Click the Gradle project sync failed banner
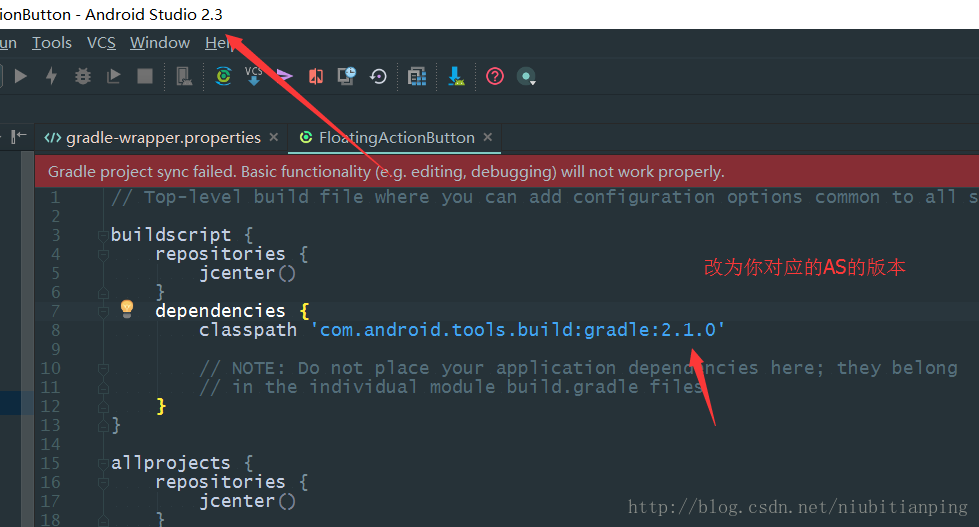 [506, 172]
